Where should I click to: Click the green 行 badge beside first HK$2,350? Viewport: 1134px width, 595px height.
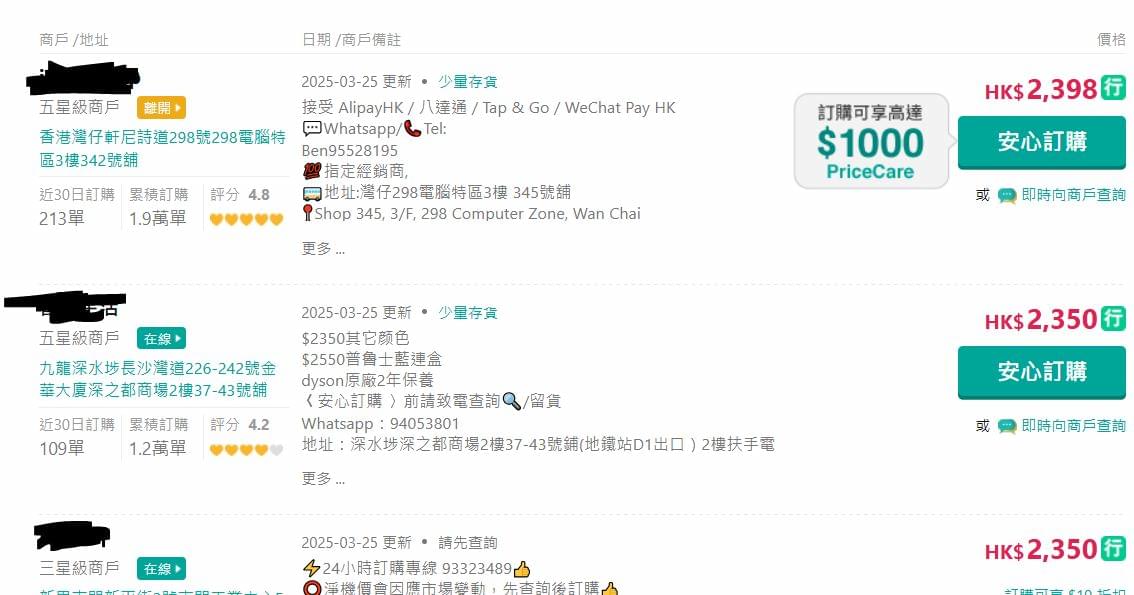[1113, 318]
